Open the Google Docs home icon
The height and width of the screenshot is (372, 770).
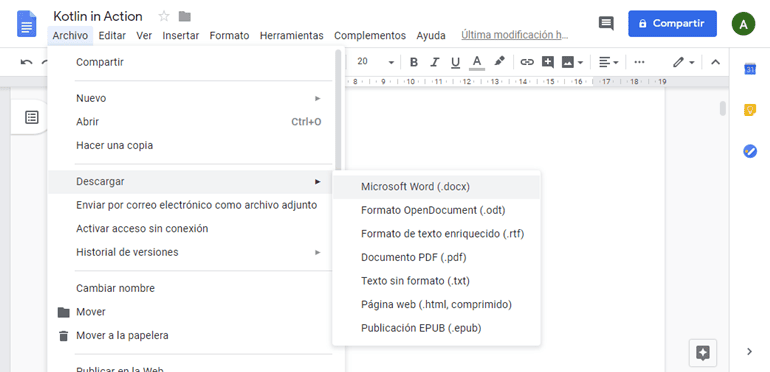click(x=27, y=24)
